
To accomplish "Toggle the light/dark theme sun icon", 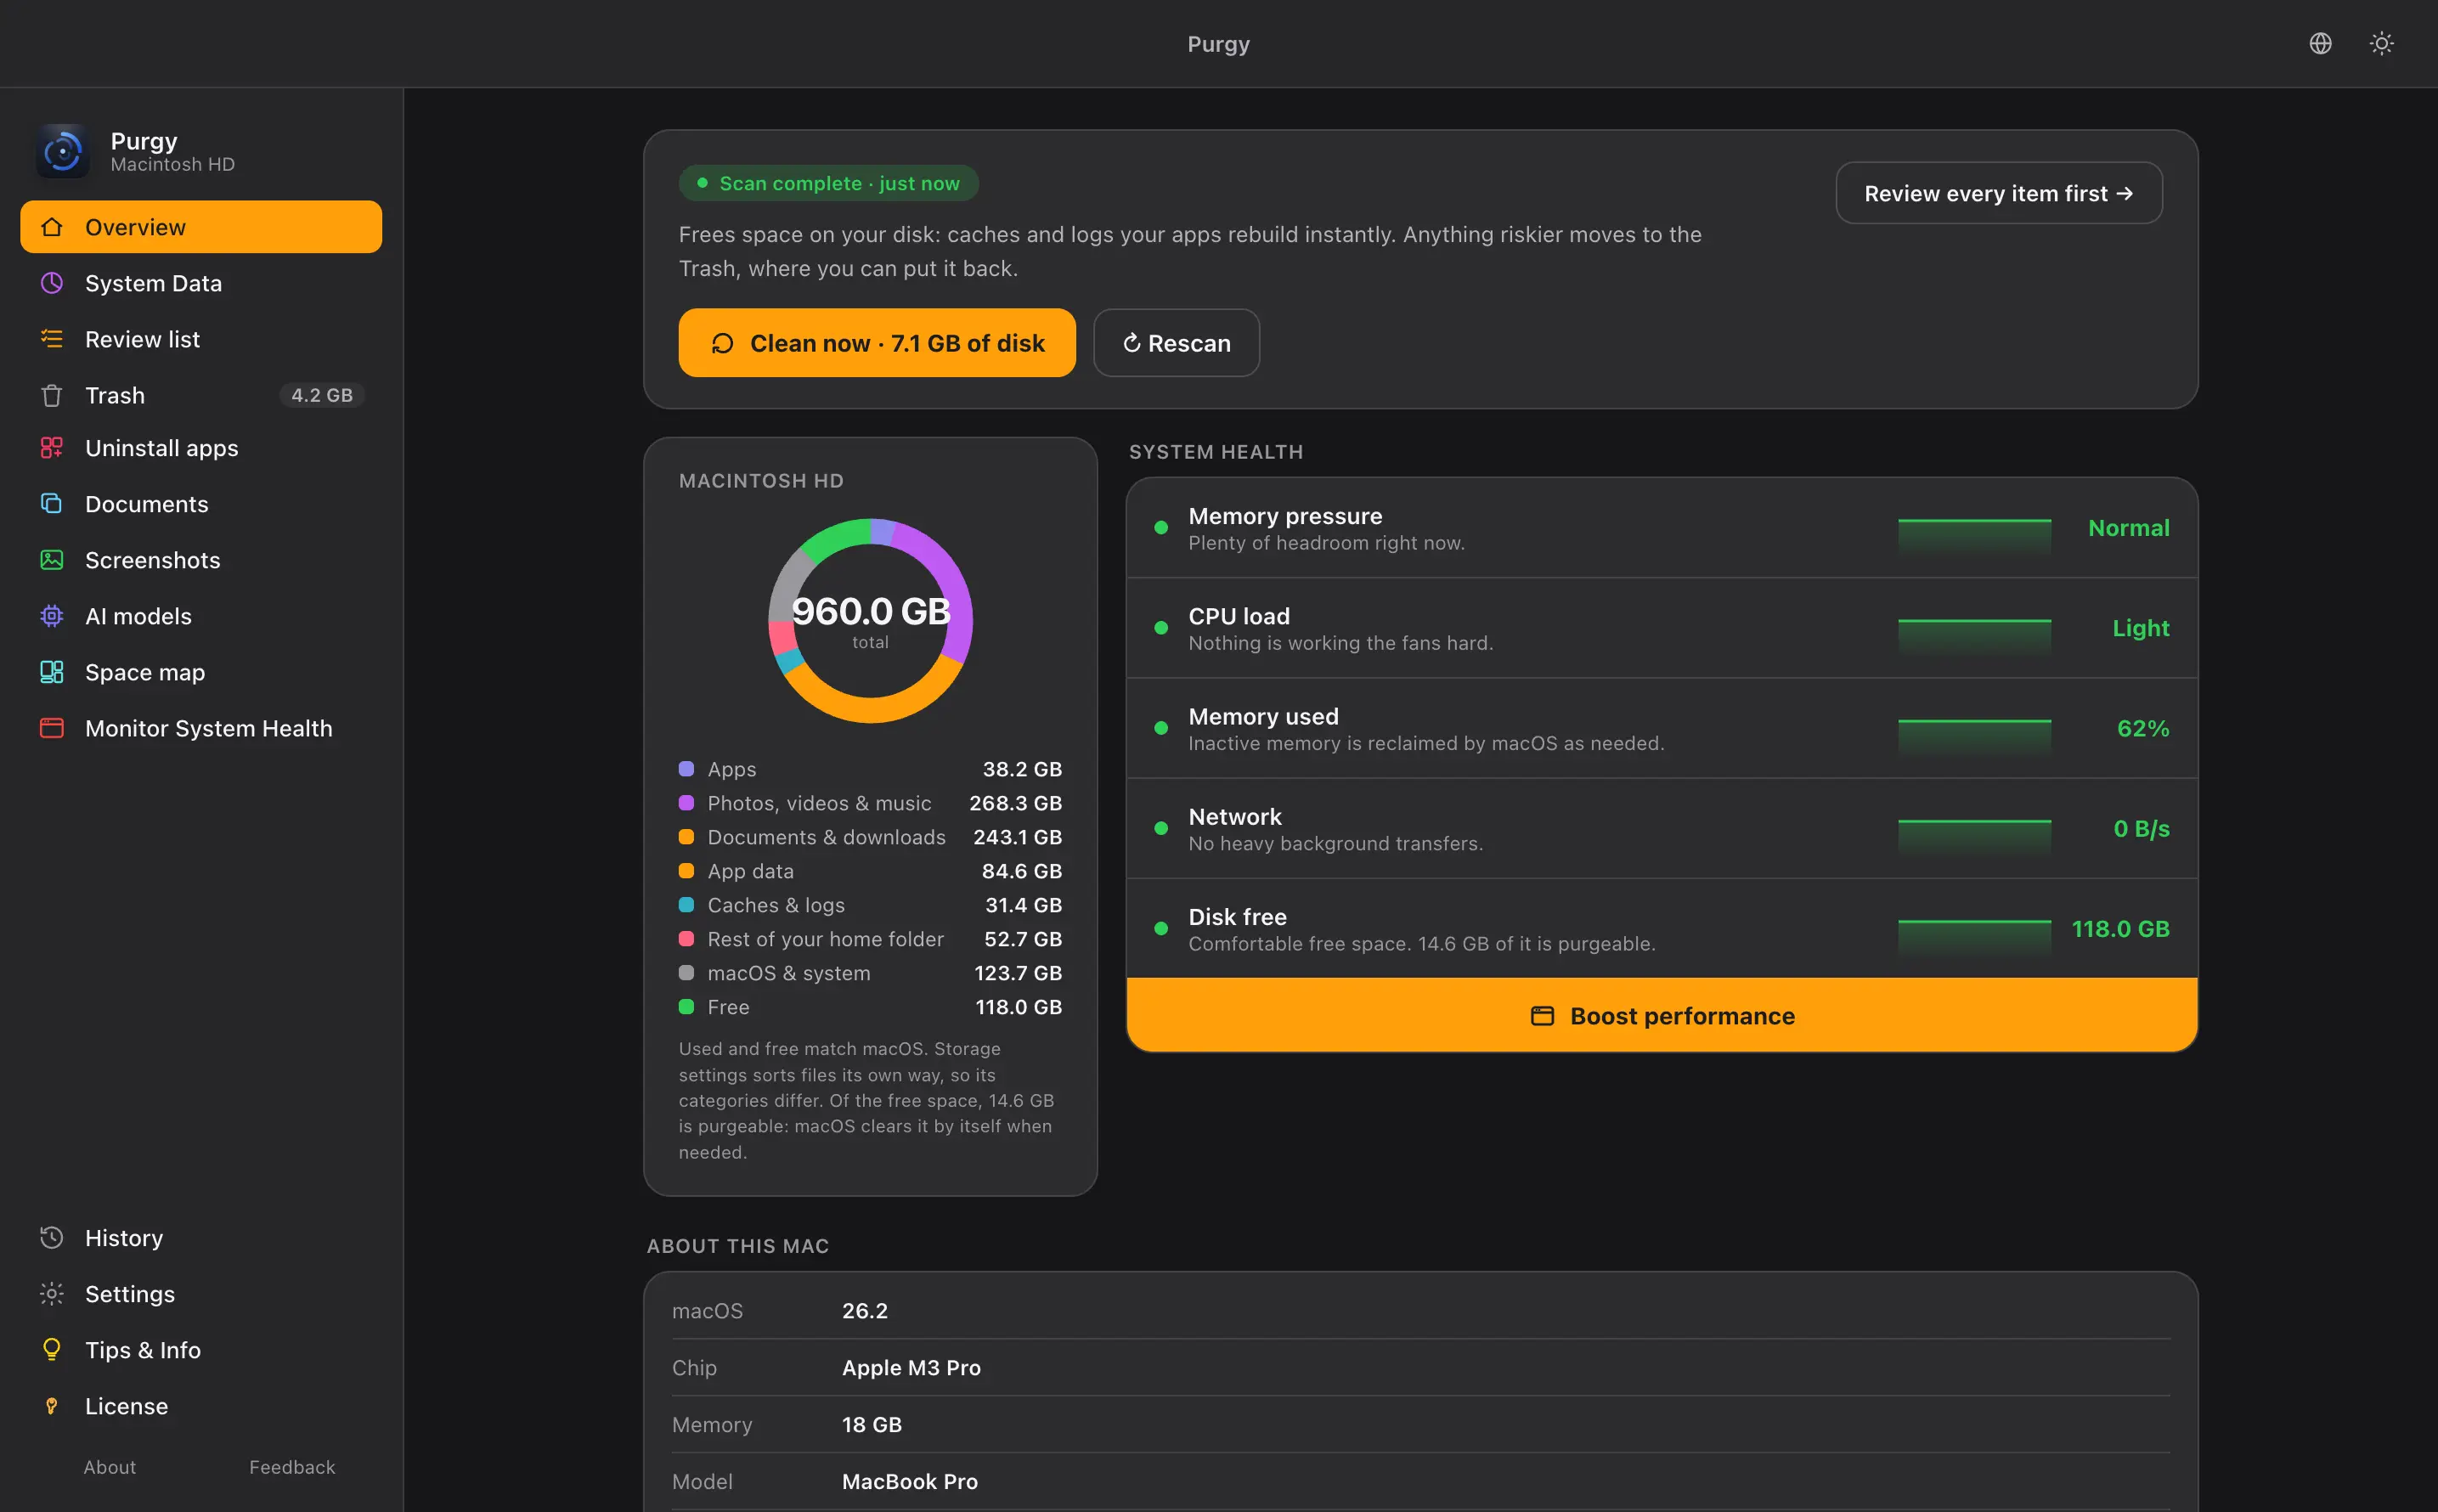I will tap(2381, 43).
